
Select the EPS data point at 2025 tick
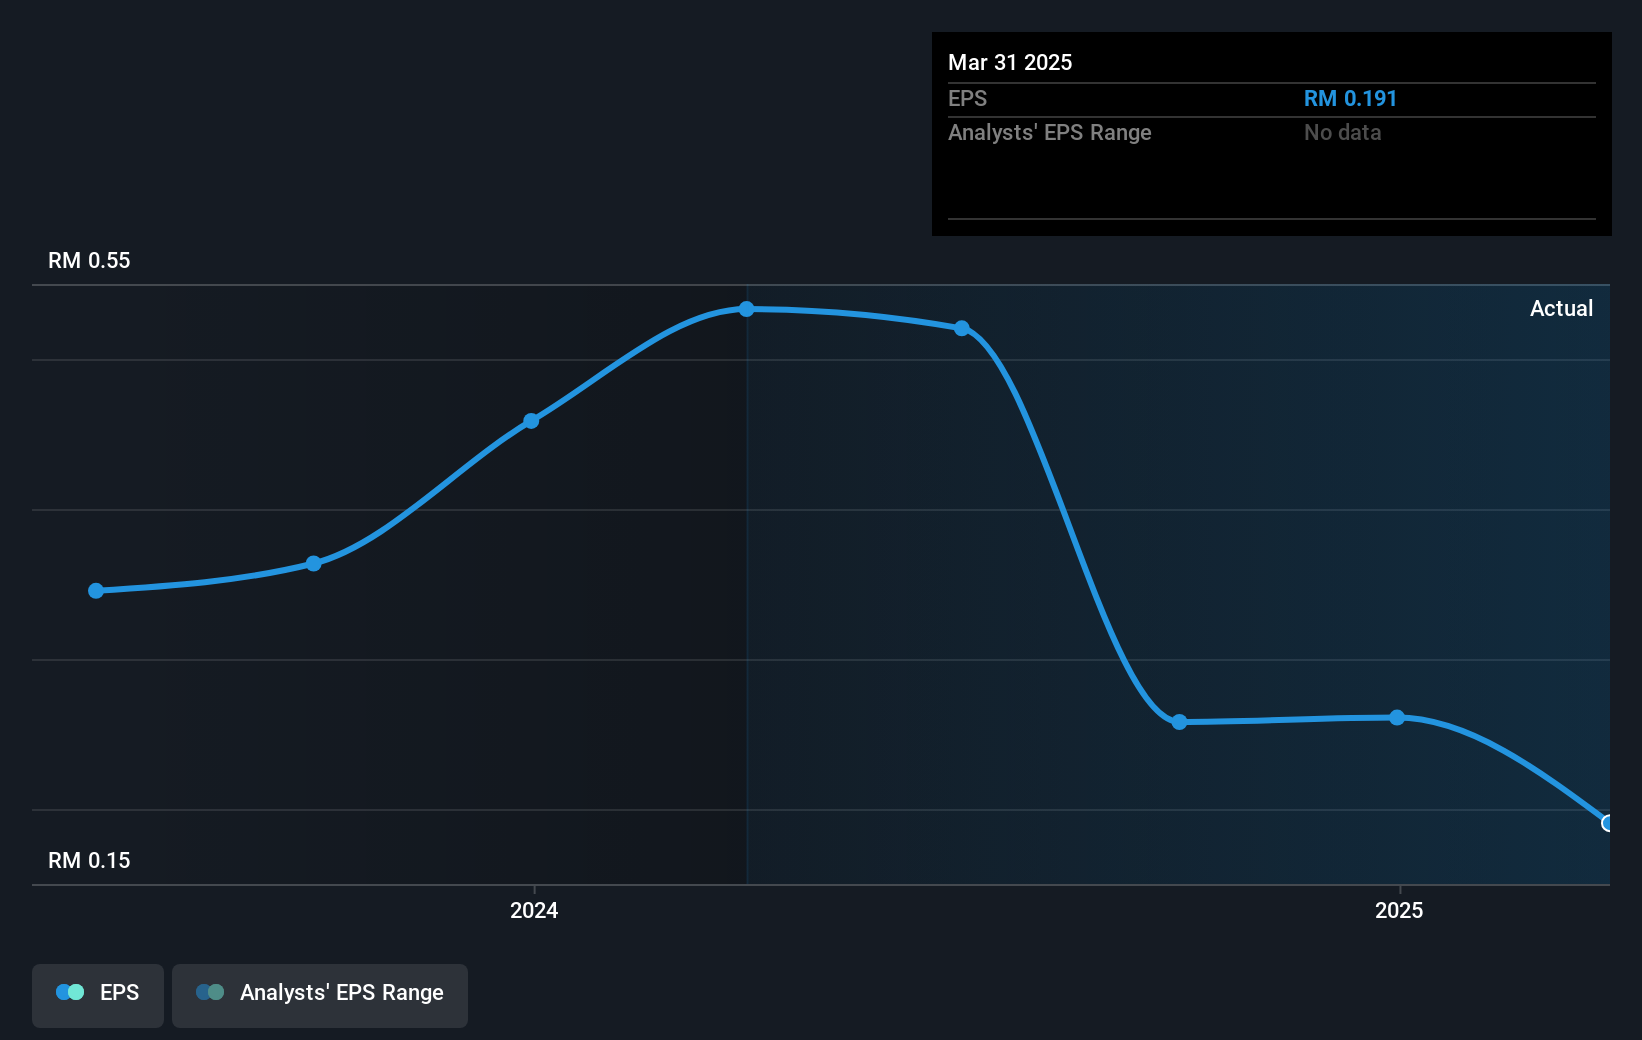coord(1397,718)
